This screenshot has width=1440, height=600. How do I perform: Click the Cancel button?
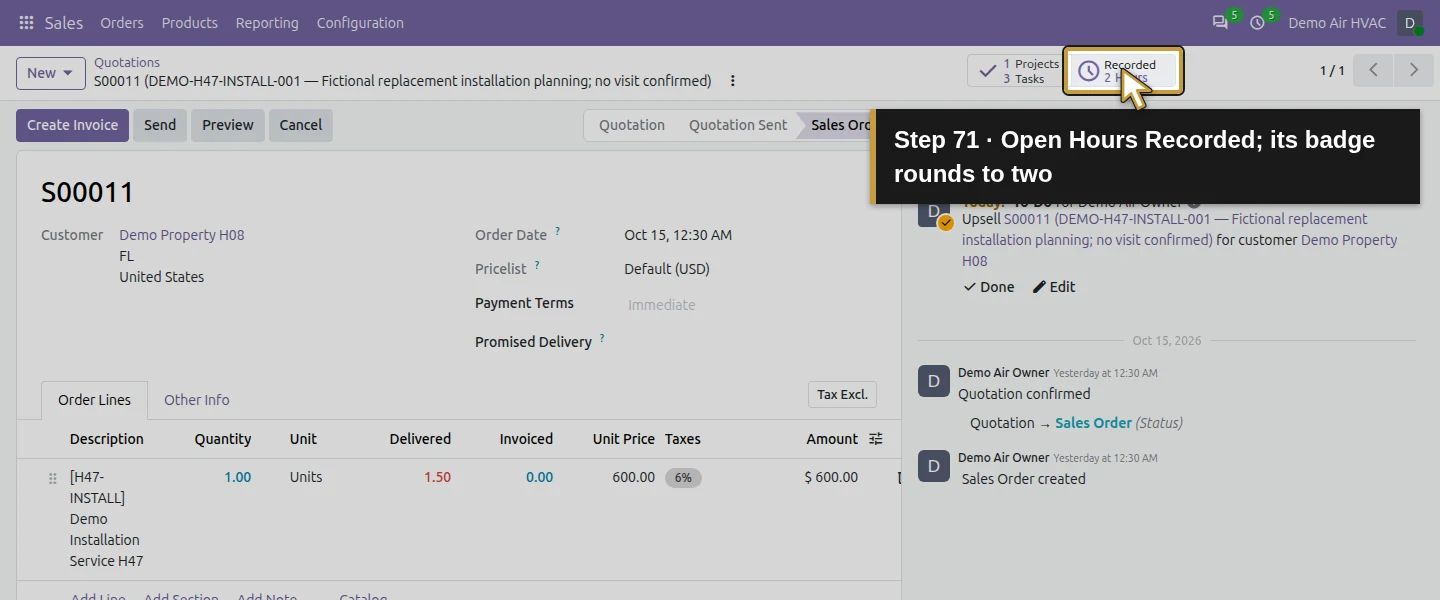(x=301, y=125)
